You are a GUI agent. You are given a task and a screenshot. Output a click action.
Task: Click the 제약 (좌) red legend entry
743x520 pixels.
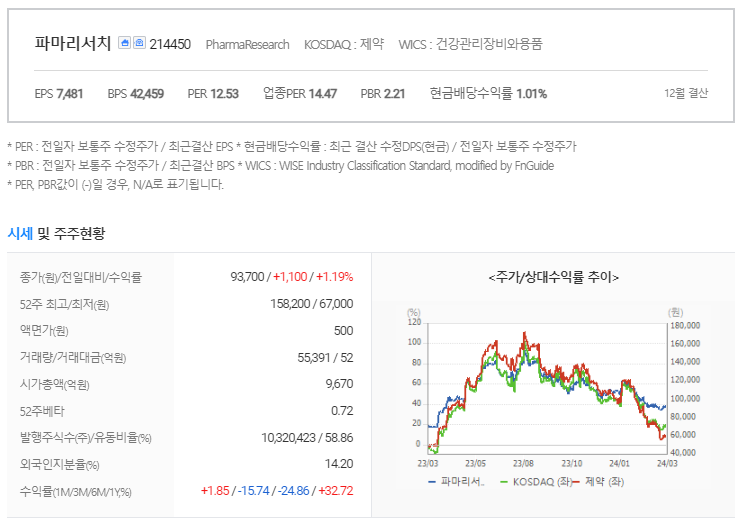point(598,482)
